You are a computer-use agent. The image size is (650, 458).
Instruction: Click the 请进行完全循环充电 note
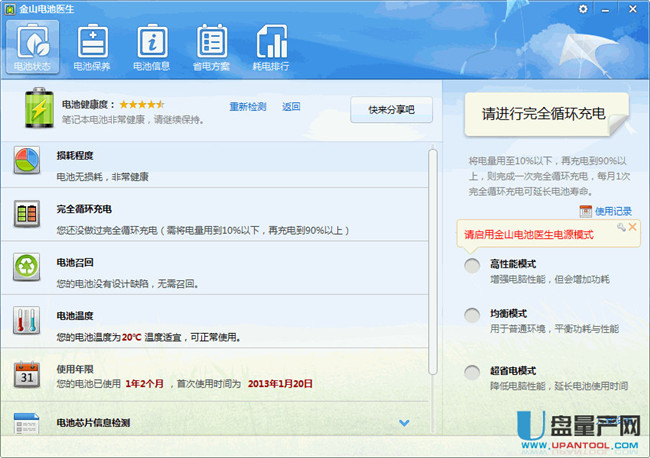coord(546,114)
